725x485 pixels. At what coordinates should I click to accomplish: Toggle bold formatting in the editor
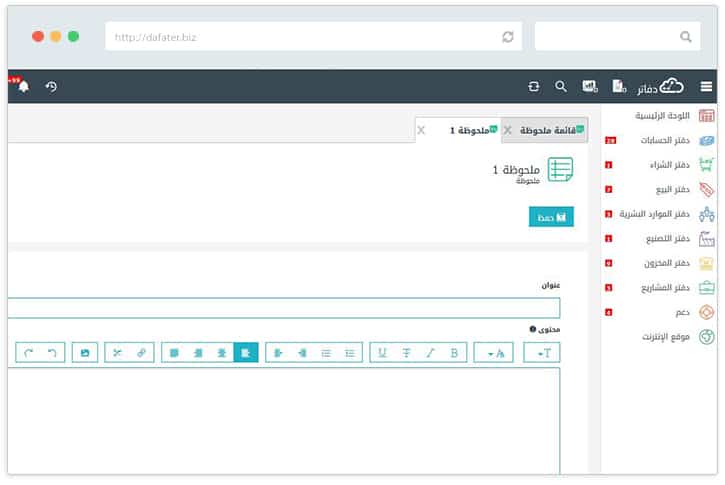(454, 353)
